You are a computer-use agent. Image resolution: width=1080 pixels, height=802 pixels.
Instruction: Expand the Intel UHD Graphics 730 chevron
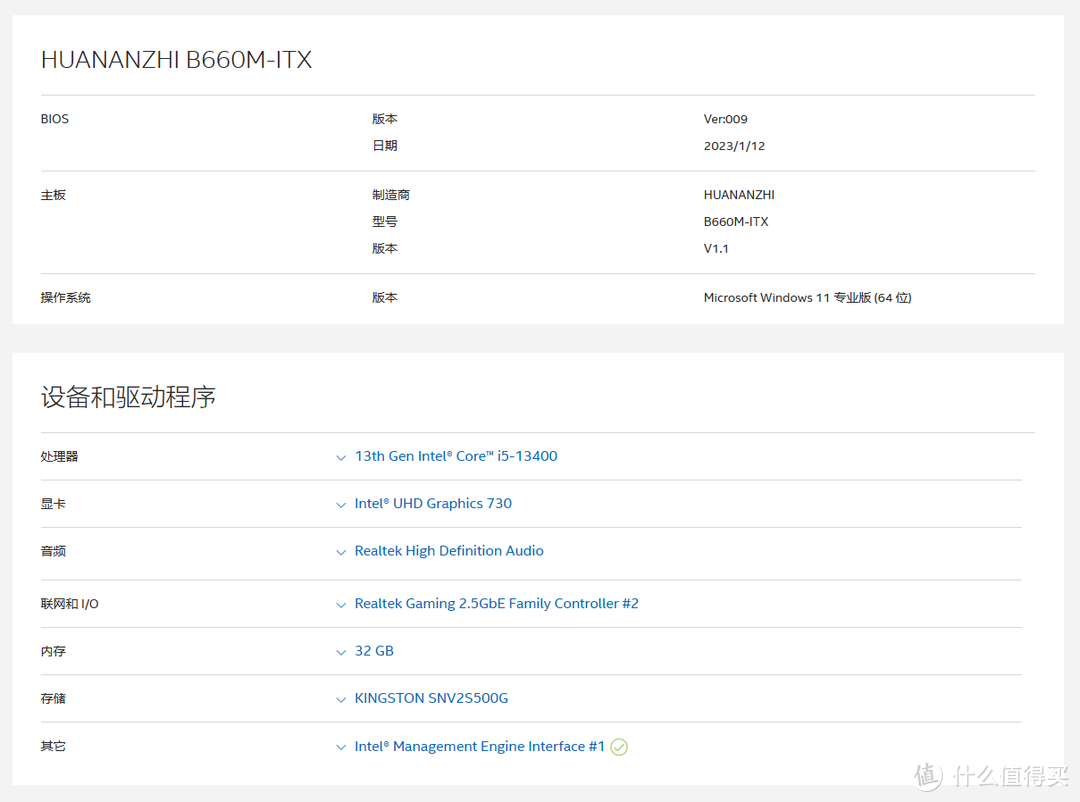point(340,505)
